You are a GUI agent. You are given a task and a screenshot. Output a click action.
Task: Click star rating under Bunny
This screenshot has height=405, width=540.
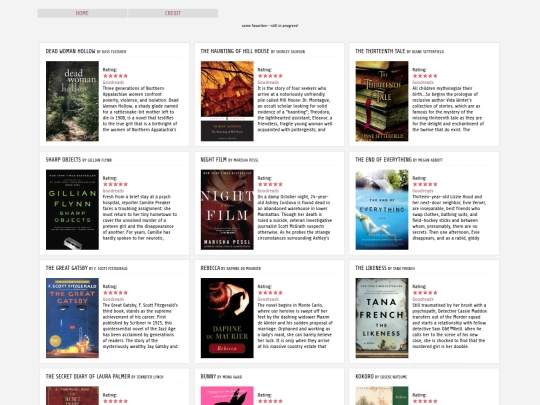[270, 401]
